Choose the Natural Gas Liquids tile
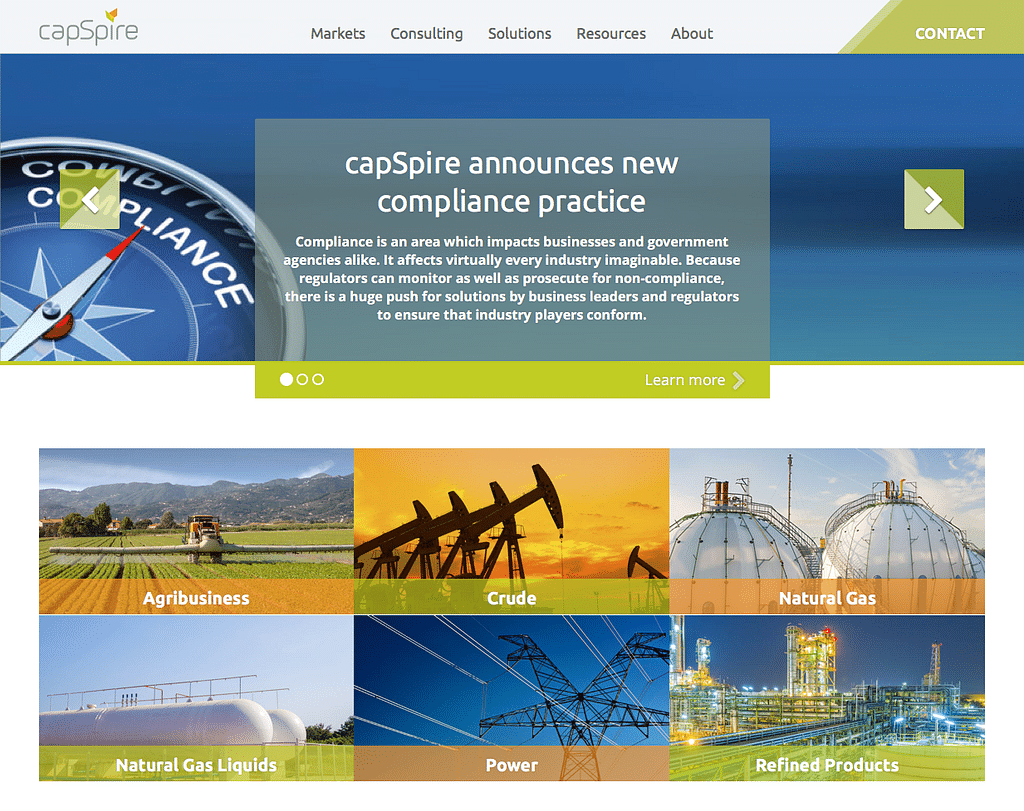Image resolution: width=1024 pixels, height=811 pixels. [196, 698]
